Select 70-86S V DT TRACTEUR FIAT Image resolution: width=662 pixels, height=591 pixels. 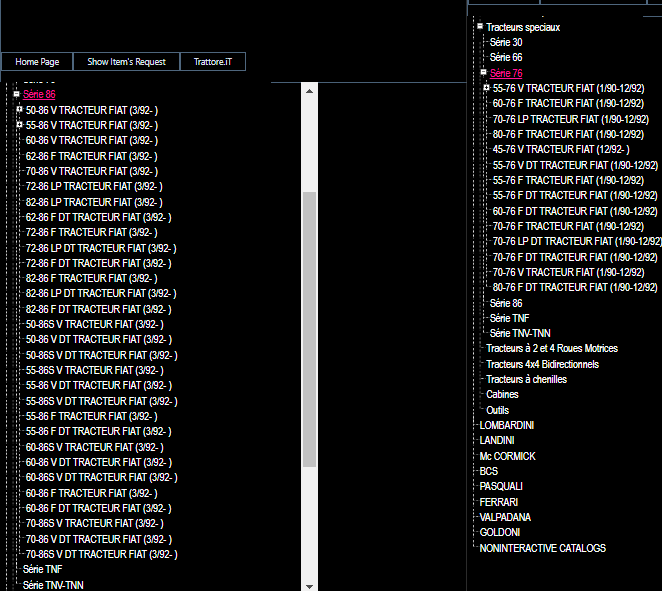point(101,554)
